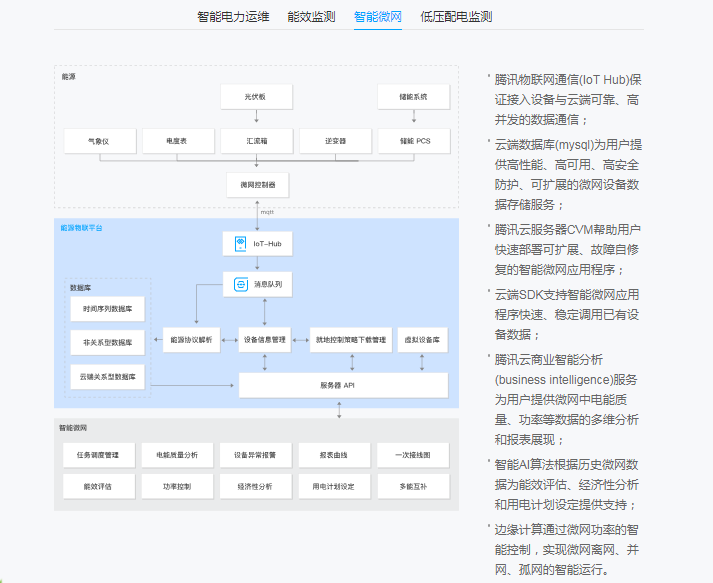Click the 储能 PCS box

[x=414, y=141]
